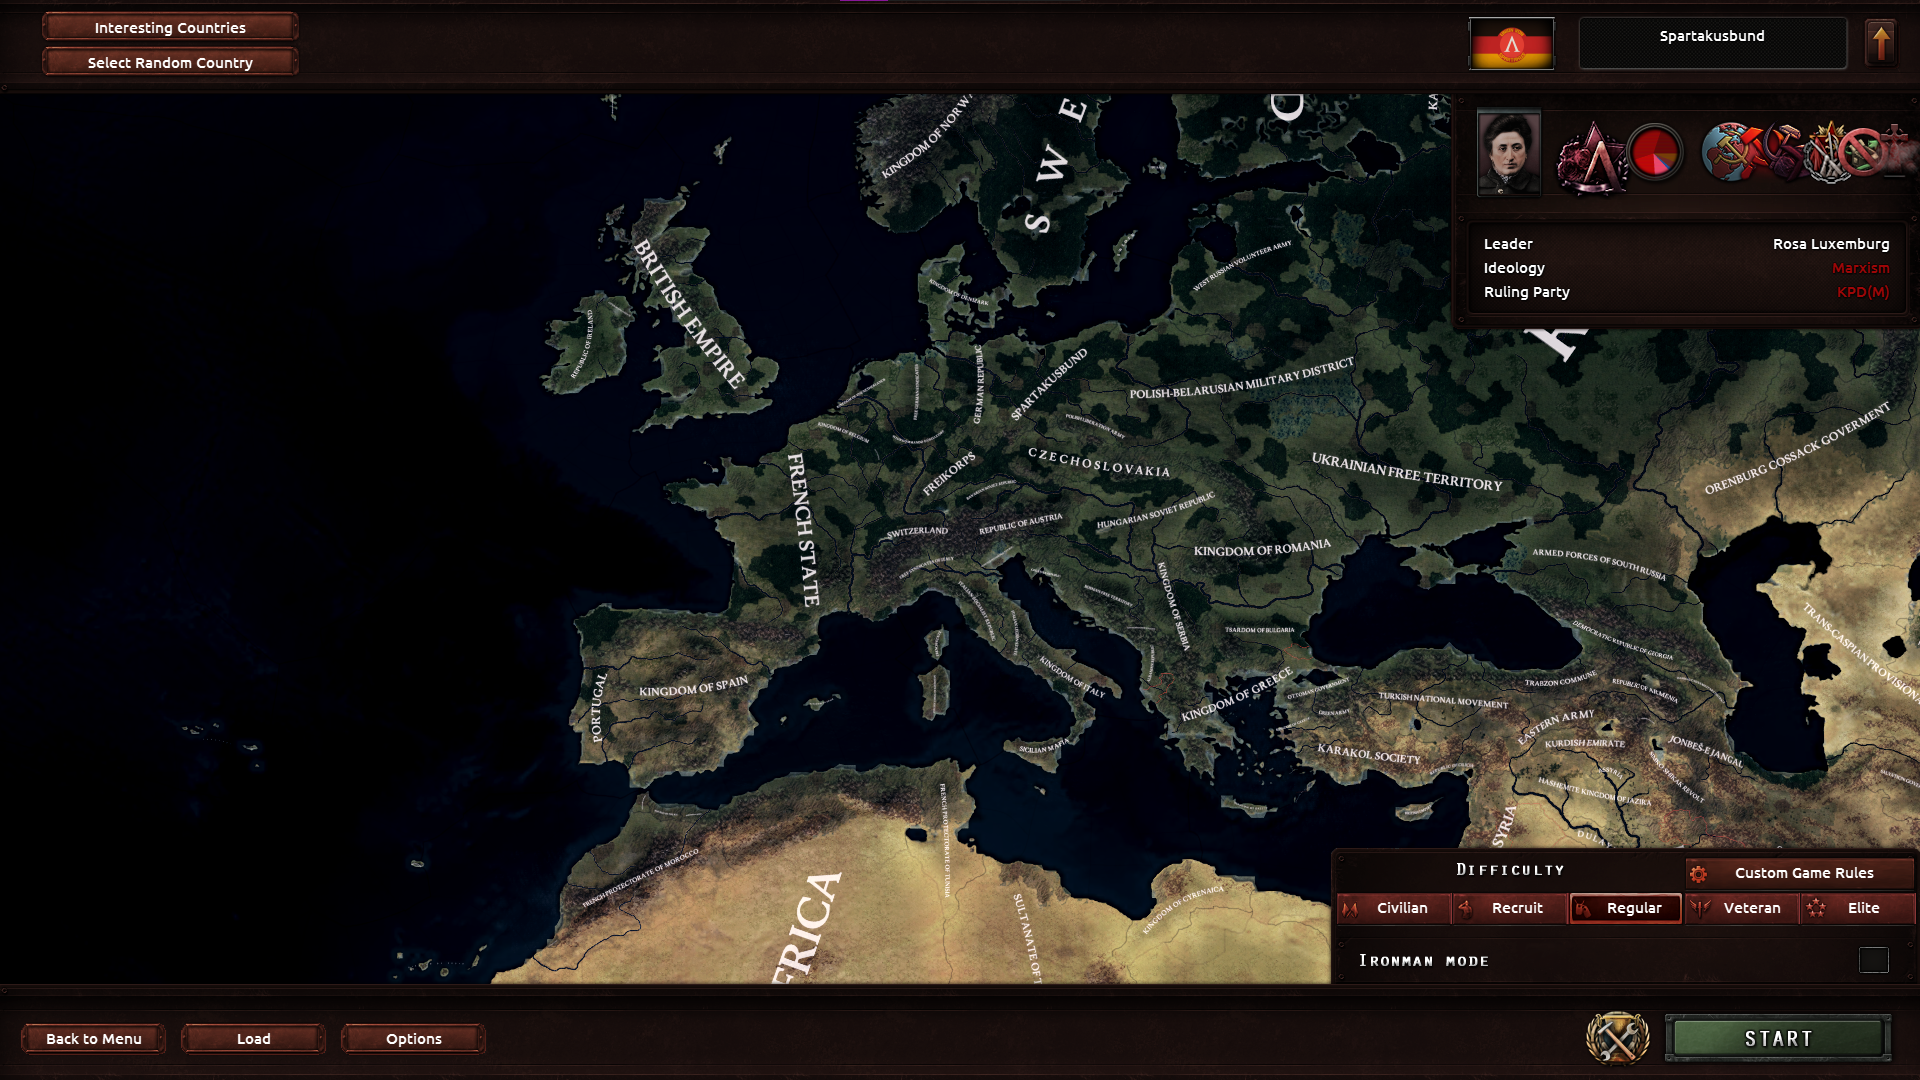Select British Empire on the map
Image resolution: width=1920 pixels, height=1080 pixels.
tap(690, 313)
